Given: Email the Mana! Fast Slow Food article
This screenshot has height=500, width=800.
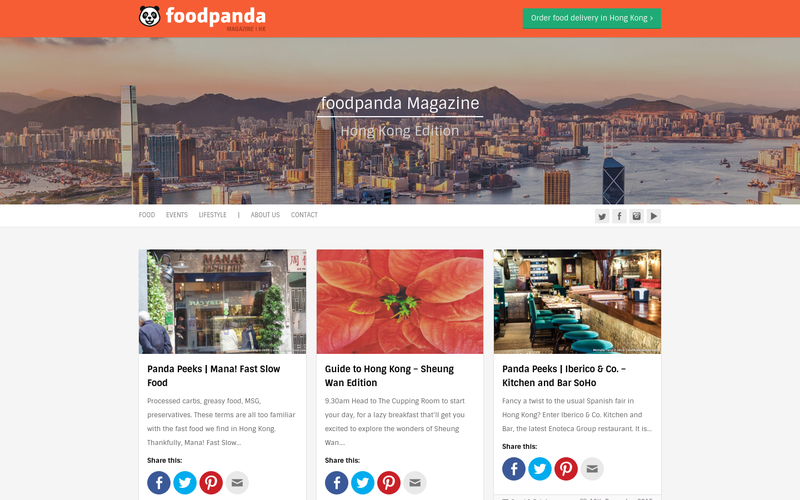Looking at the screenshot, I should pyautogui.click(x=237, y=483).
